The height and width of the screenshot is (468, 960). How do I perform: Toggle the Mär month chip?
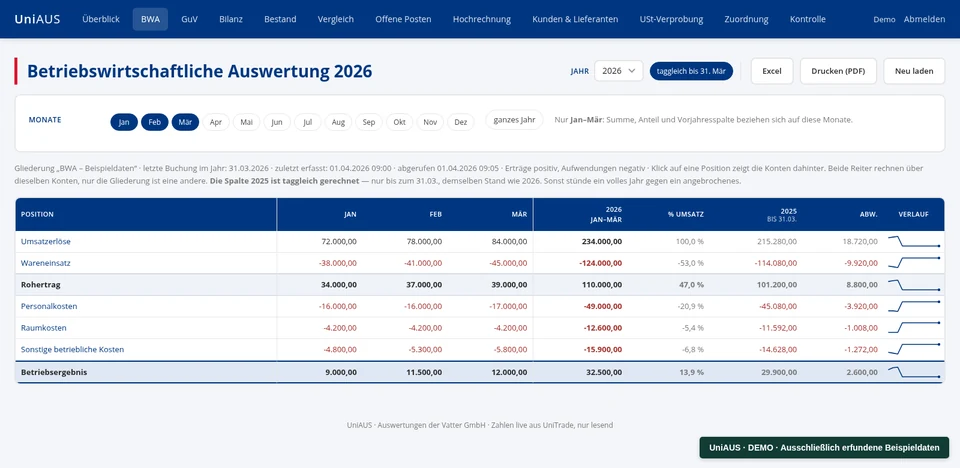point(186,122)
